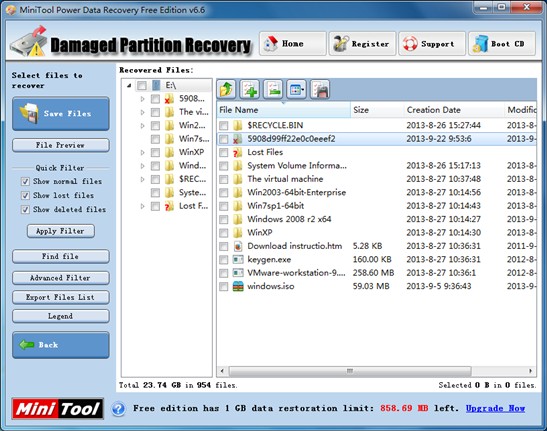
Task: Click the add-checked-files toolbar icon with plus
Action: [249, 89]
